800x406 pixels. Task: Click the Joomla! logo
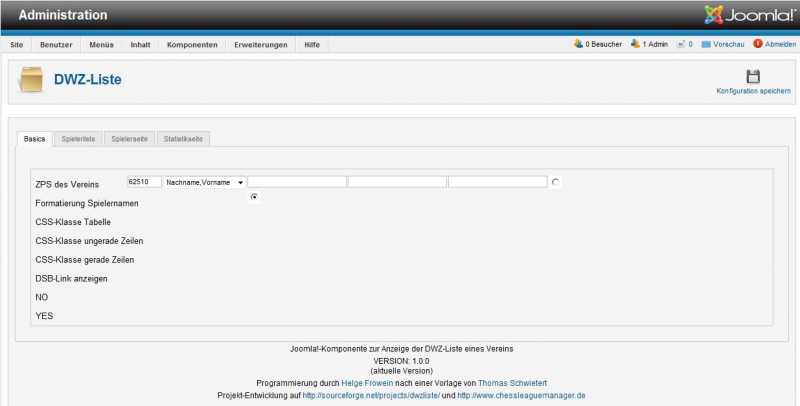742,15
